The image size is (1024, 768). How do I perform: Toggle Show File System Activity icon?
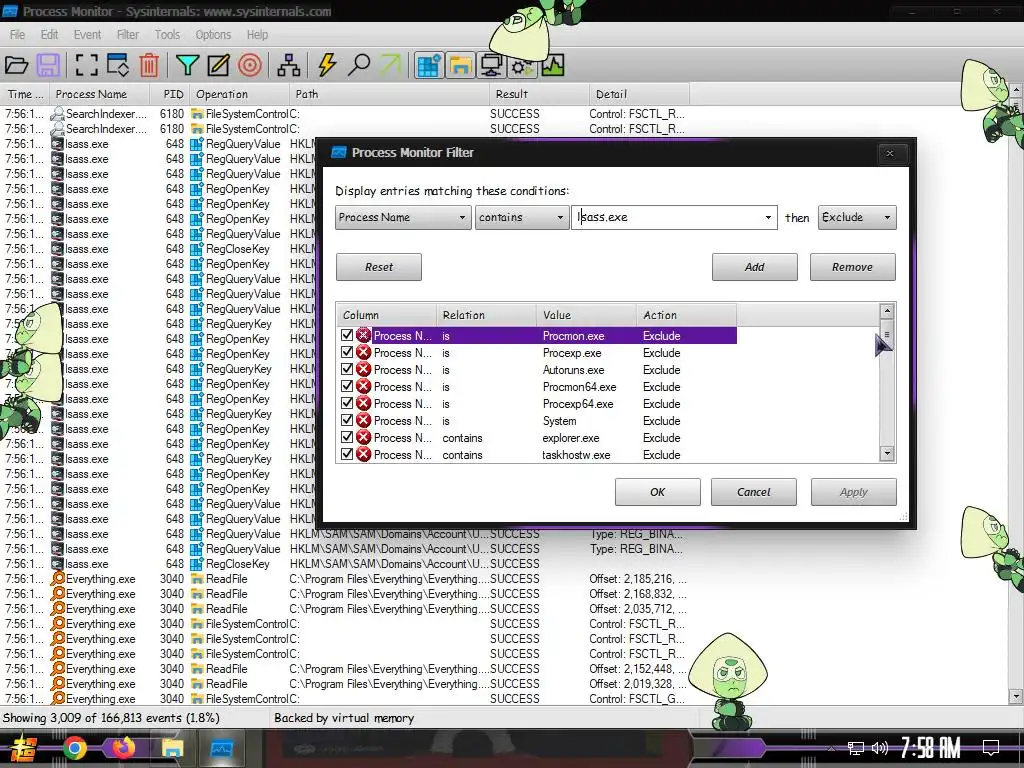[460, 65]
